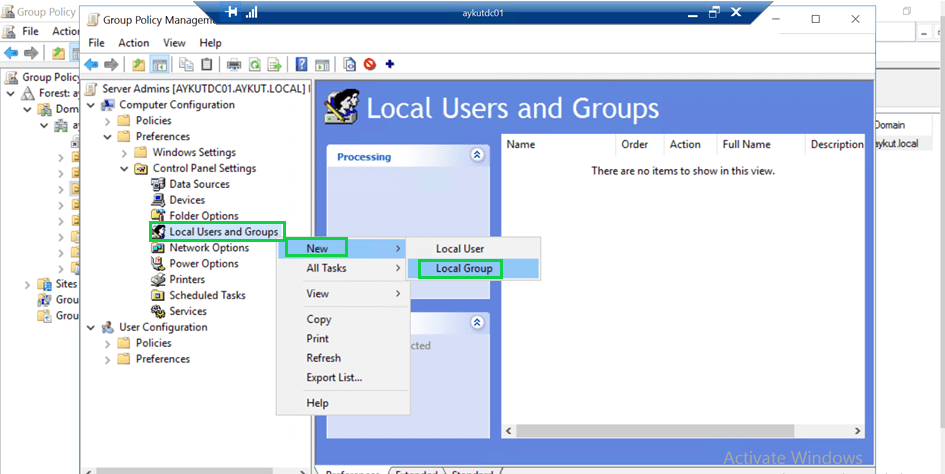The width and height of the screenshot is (945, 474).
Task: Choose Local User in the New submenu
Action: click(x=460, y=249)
